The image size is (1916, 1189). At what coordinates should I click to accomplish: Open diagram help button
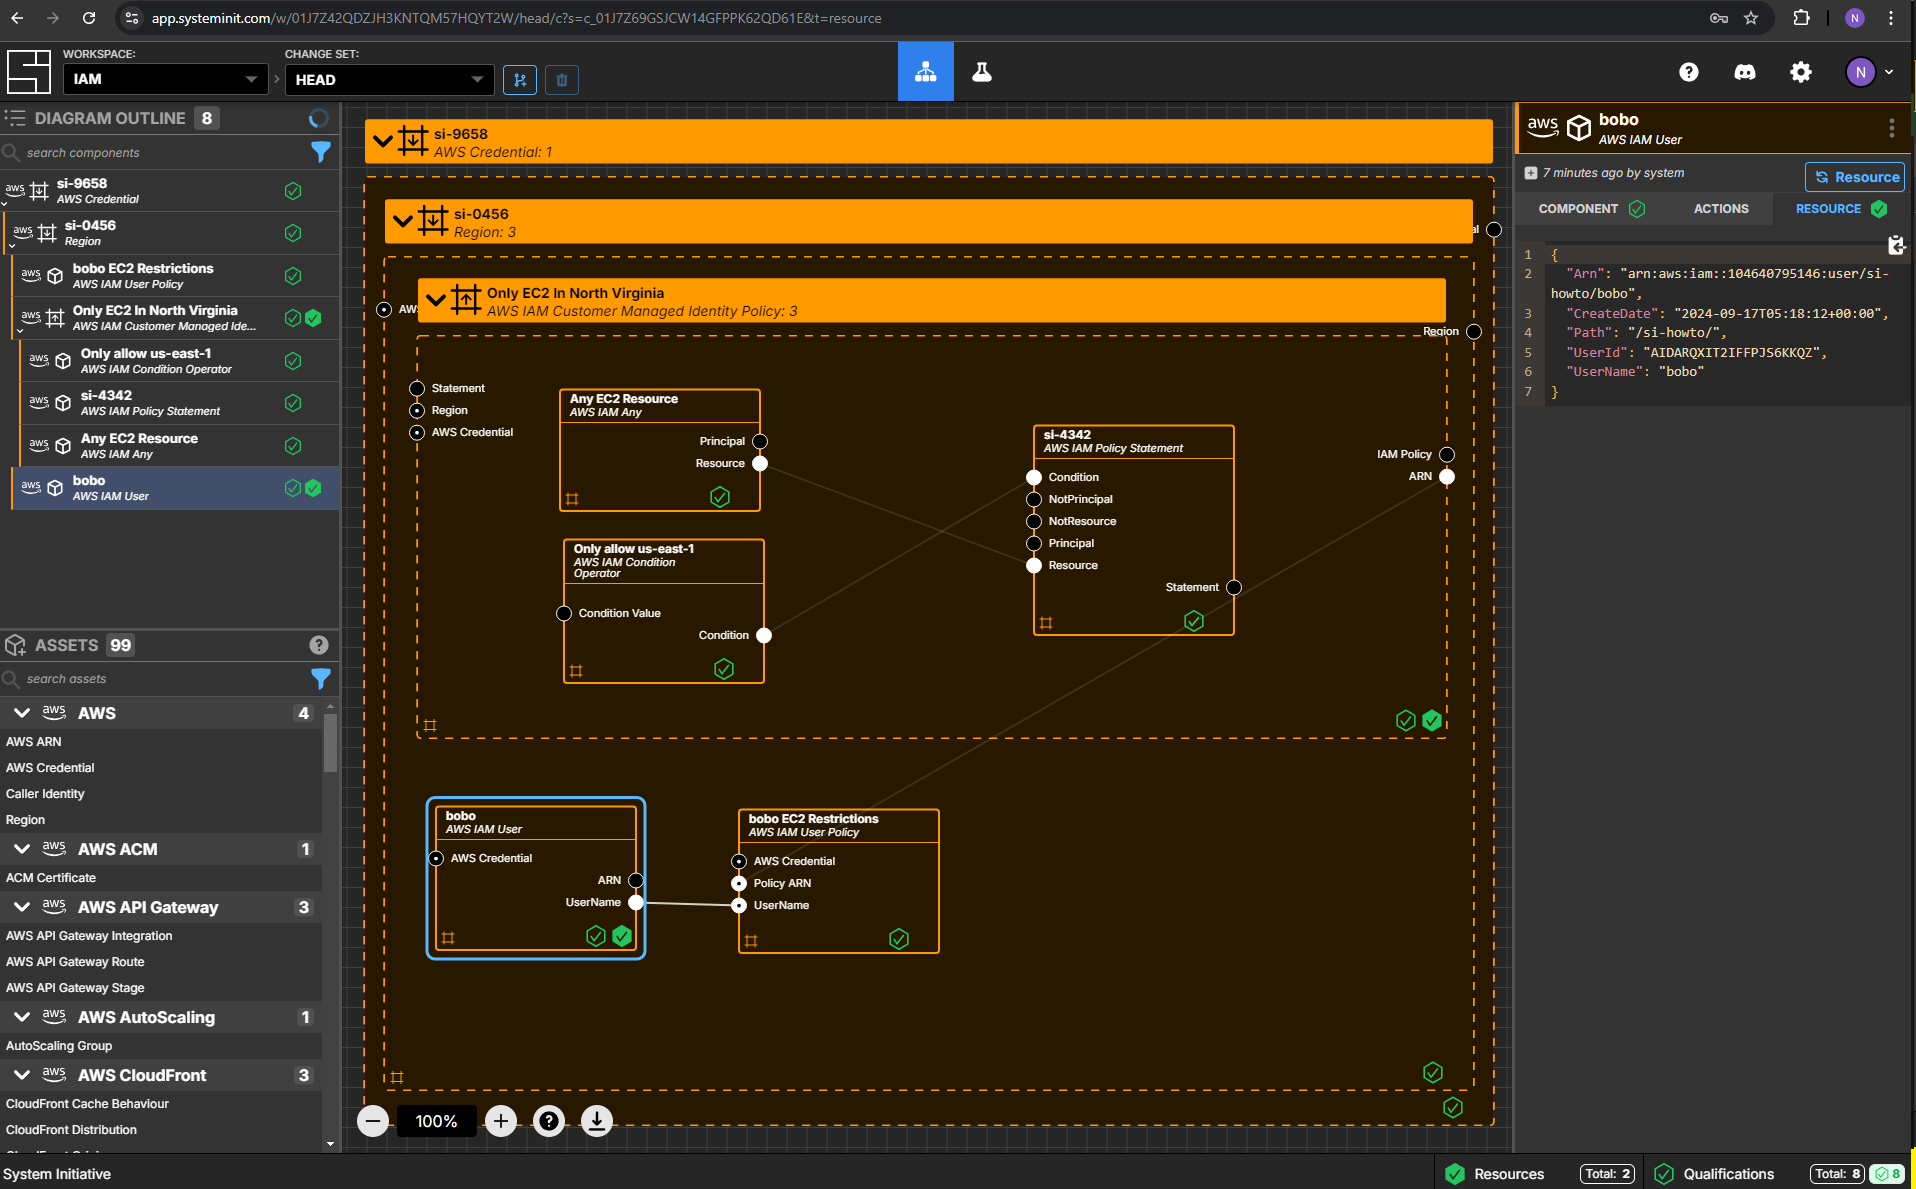point(549,1121)
